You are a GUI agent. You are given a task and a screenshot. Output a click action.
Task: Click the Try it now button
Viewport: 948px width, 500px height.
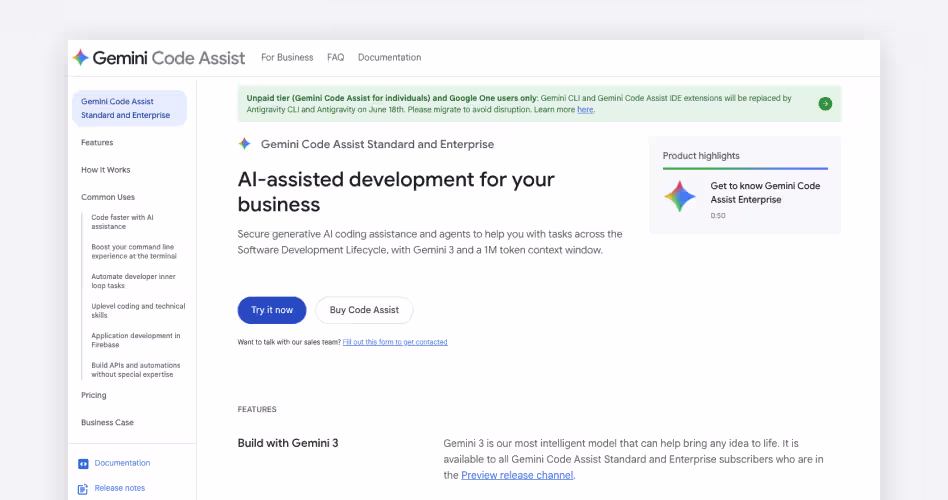click(x=272, y=310)
